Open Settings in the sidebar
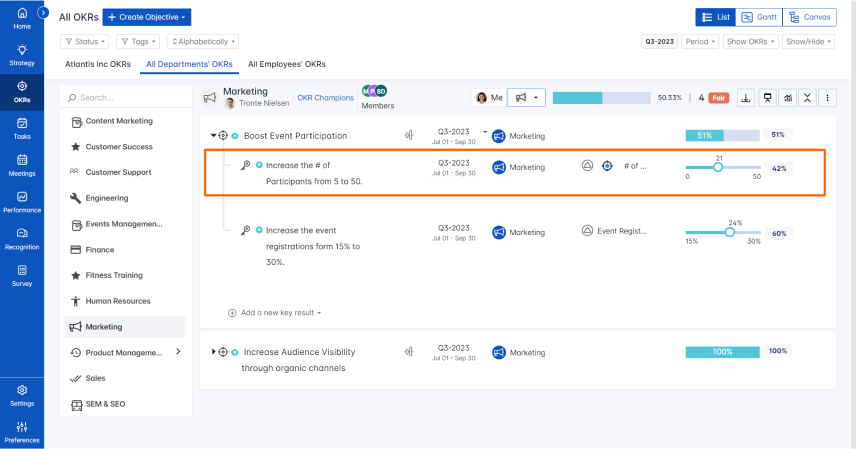The image size is (856, 449). (22, 396)
